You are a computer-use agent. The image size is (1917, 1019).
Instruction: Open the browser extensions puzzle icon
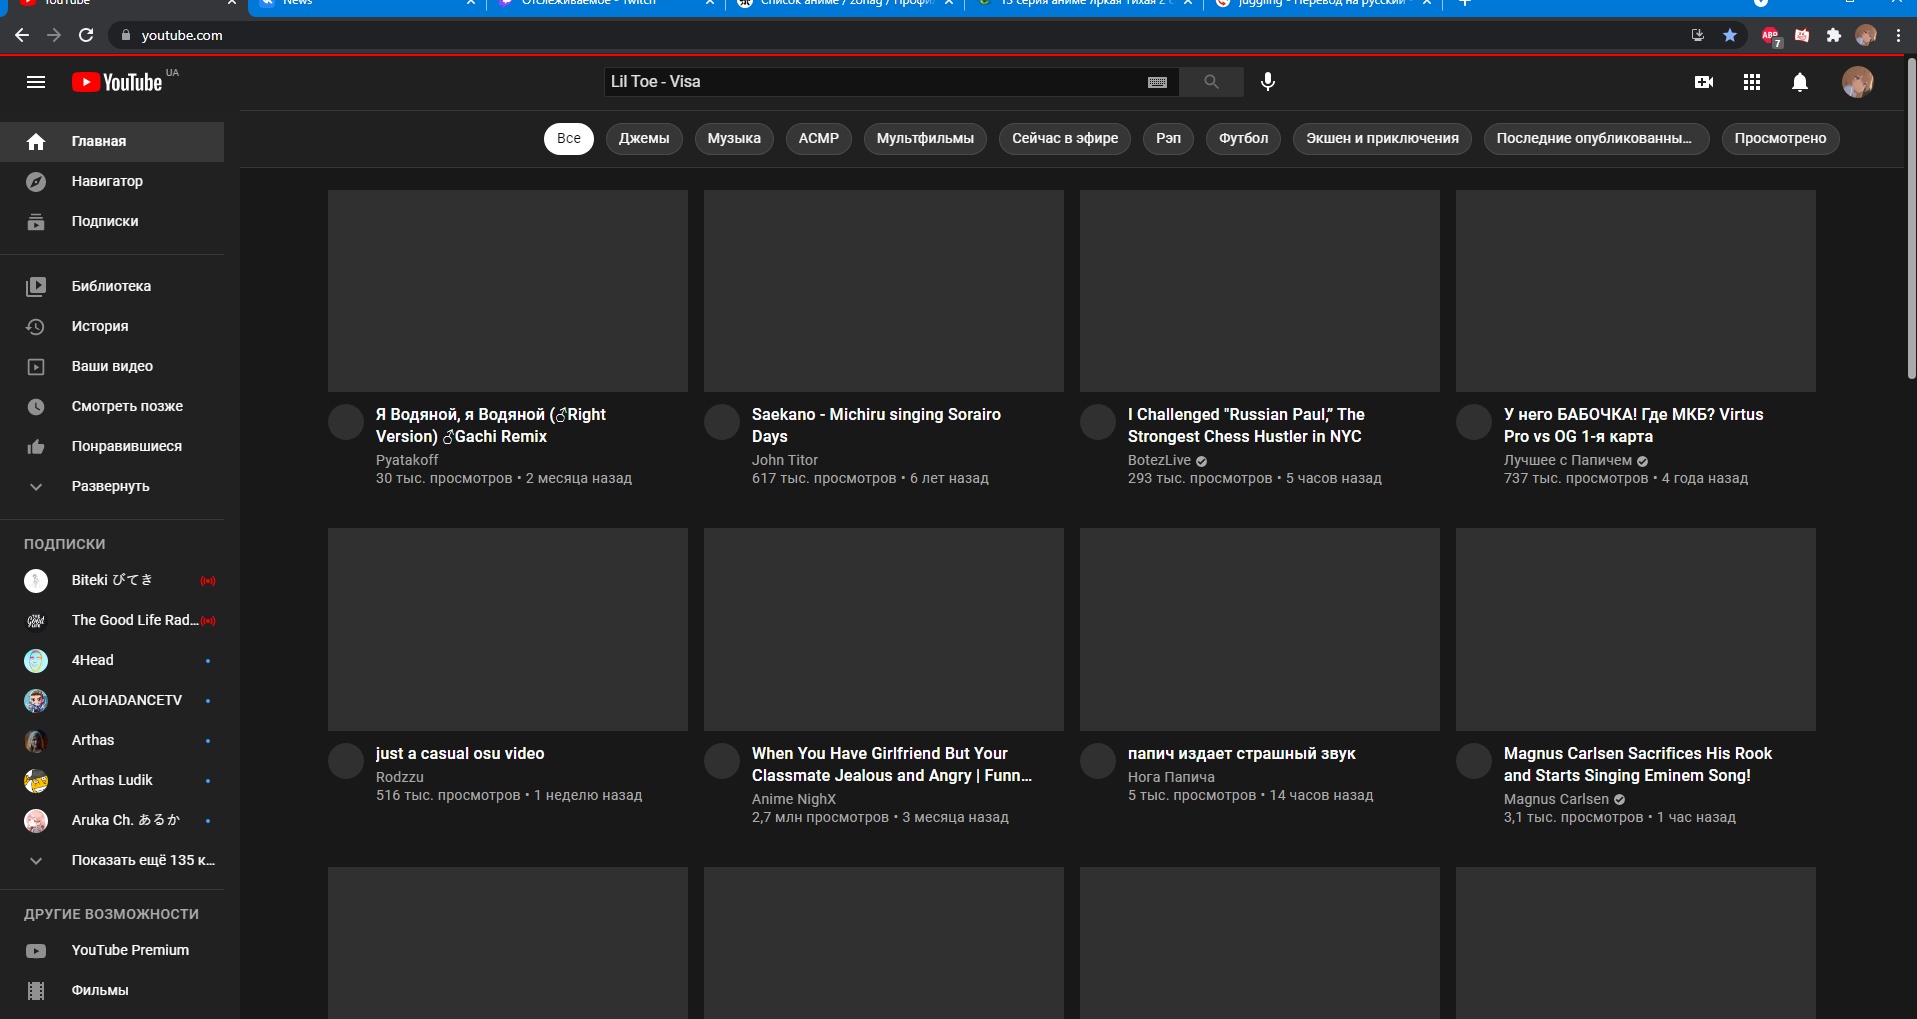coord(1833,35)
